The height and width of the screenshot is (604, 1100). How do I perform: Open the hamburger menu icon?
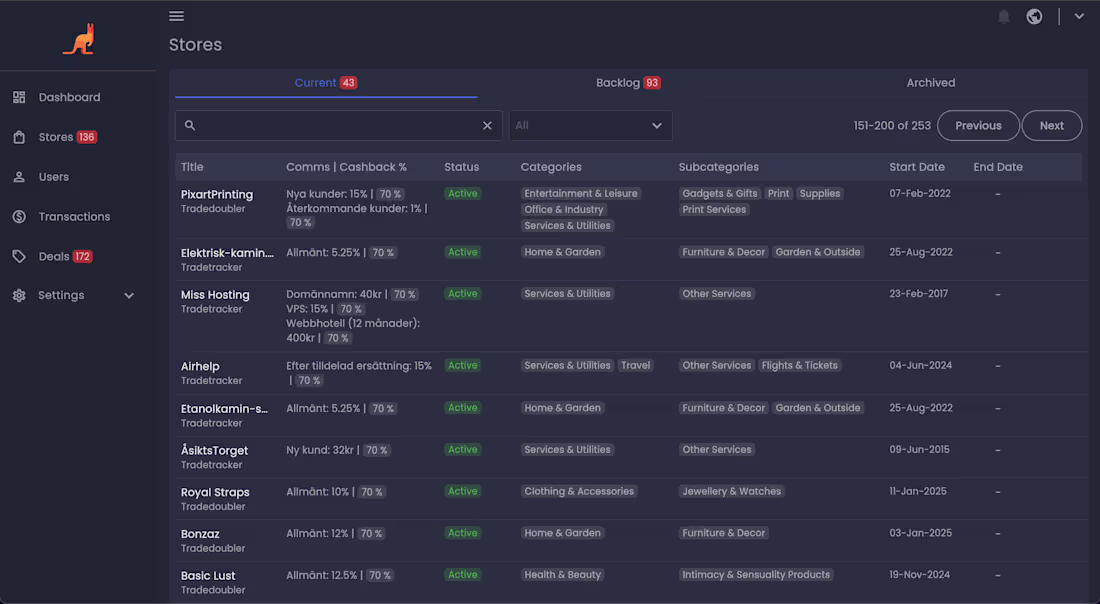tap(177, 16)
